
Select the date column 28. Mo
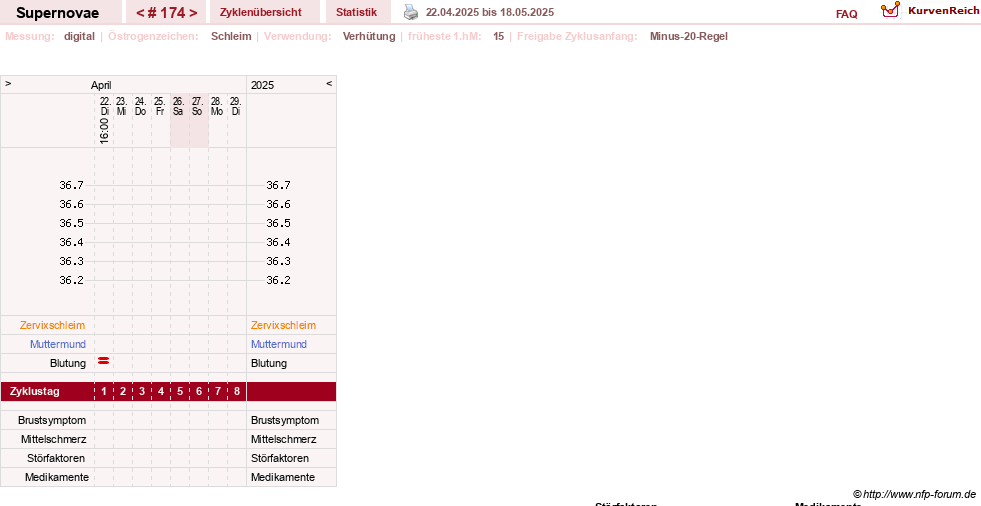point(216,106)
